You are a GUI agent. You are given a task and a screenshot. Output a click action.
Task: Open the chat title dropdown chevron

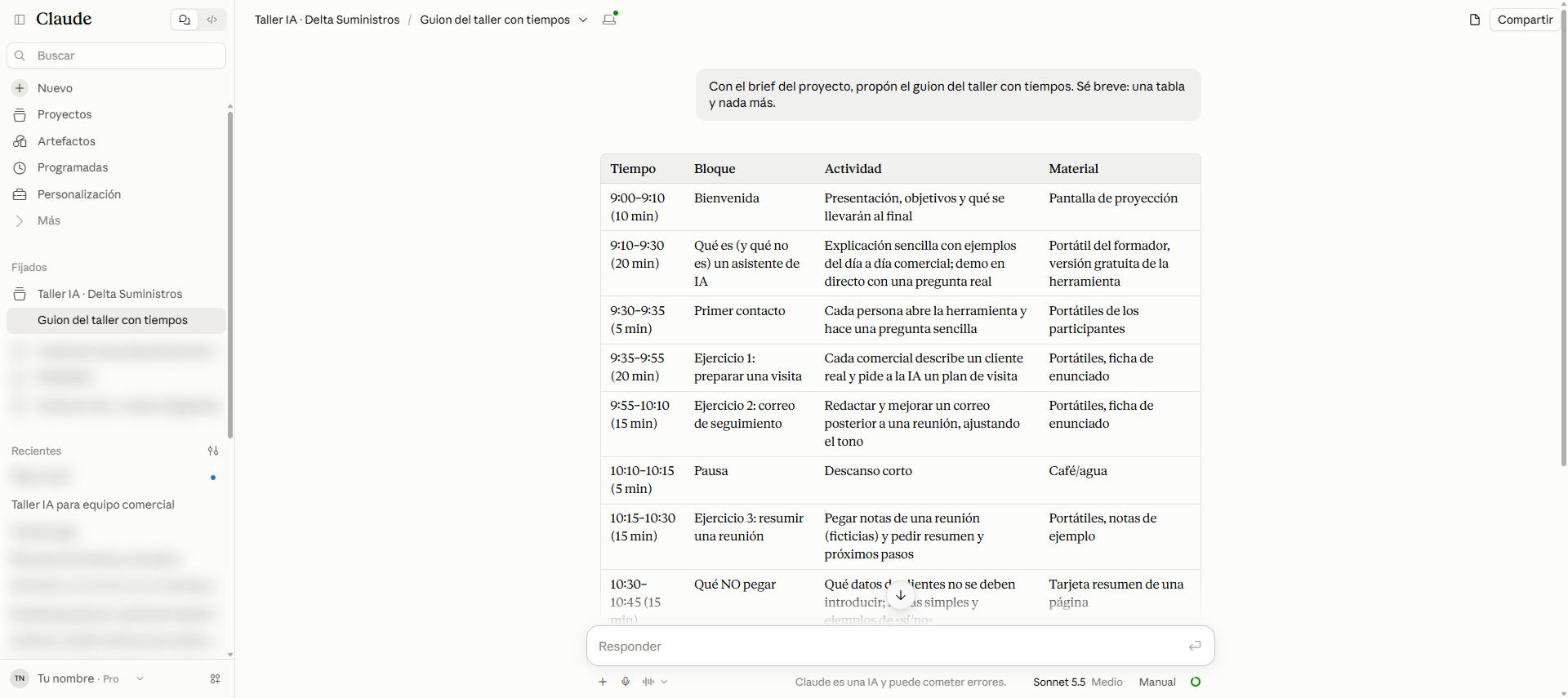tap(583, 20)
